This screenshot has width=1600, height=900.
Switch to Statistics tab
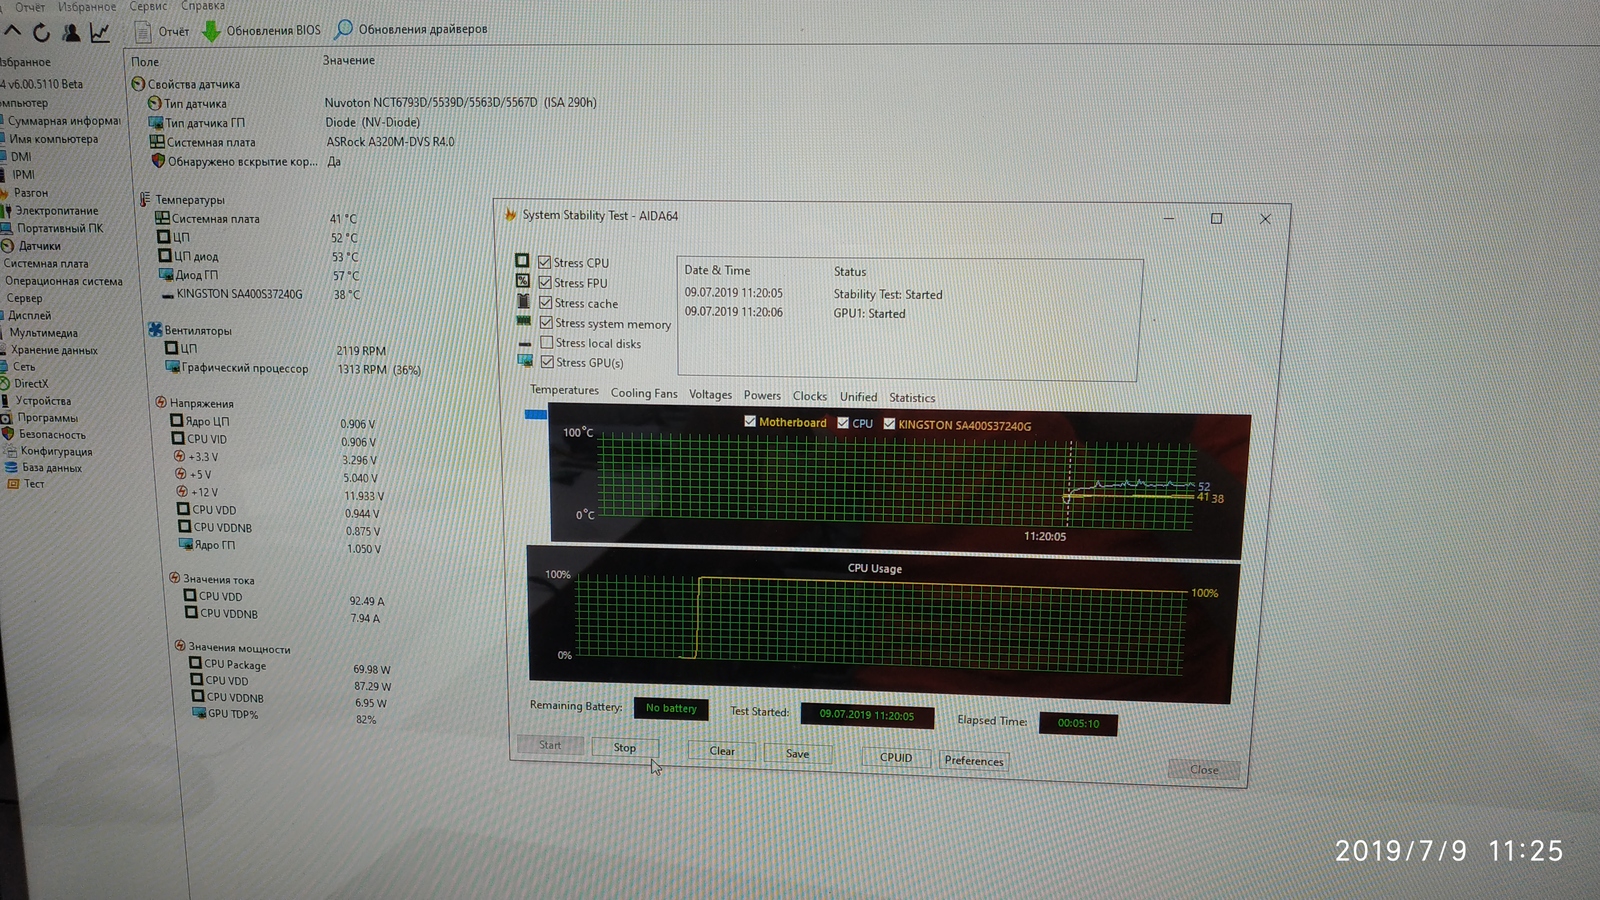[912, 397]
